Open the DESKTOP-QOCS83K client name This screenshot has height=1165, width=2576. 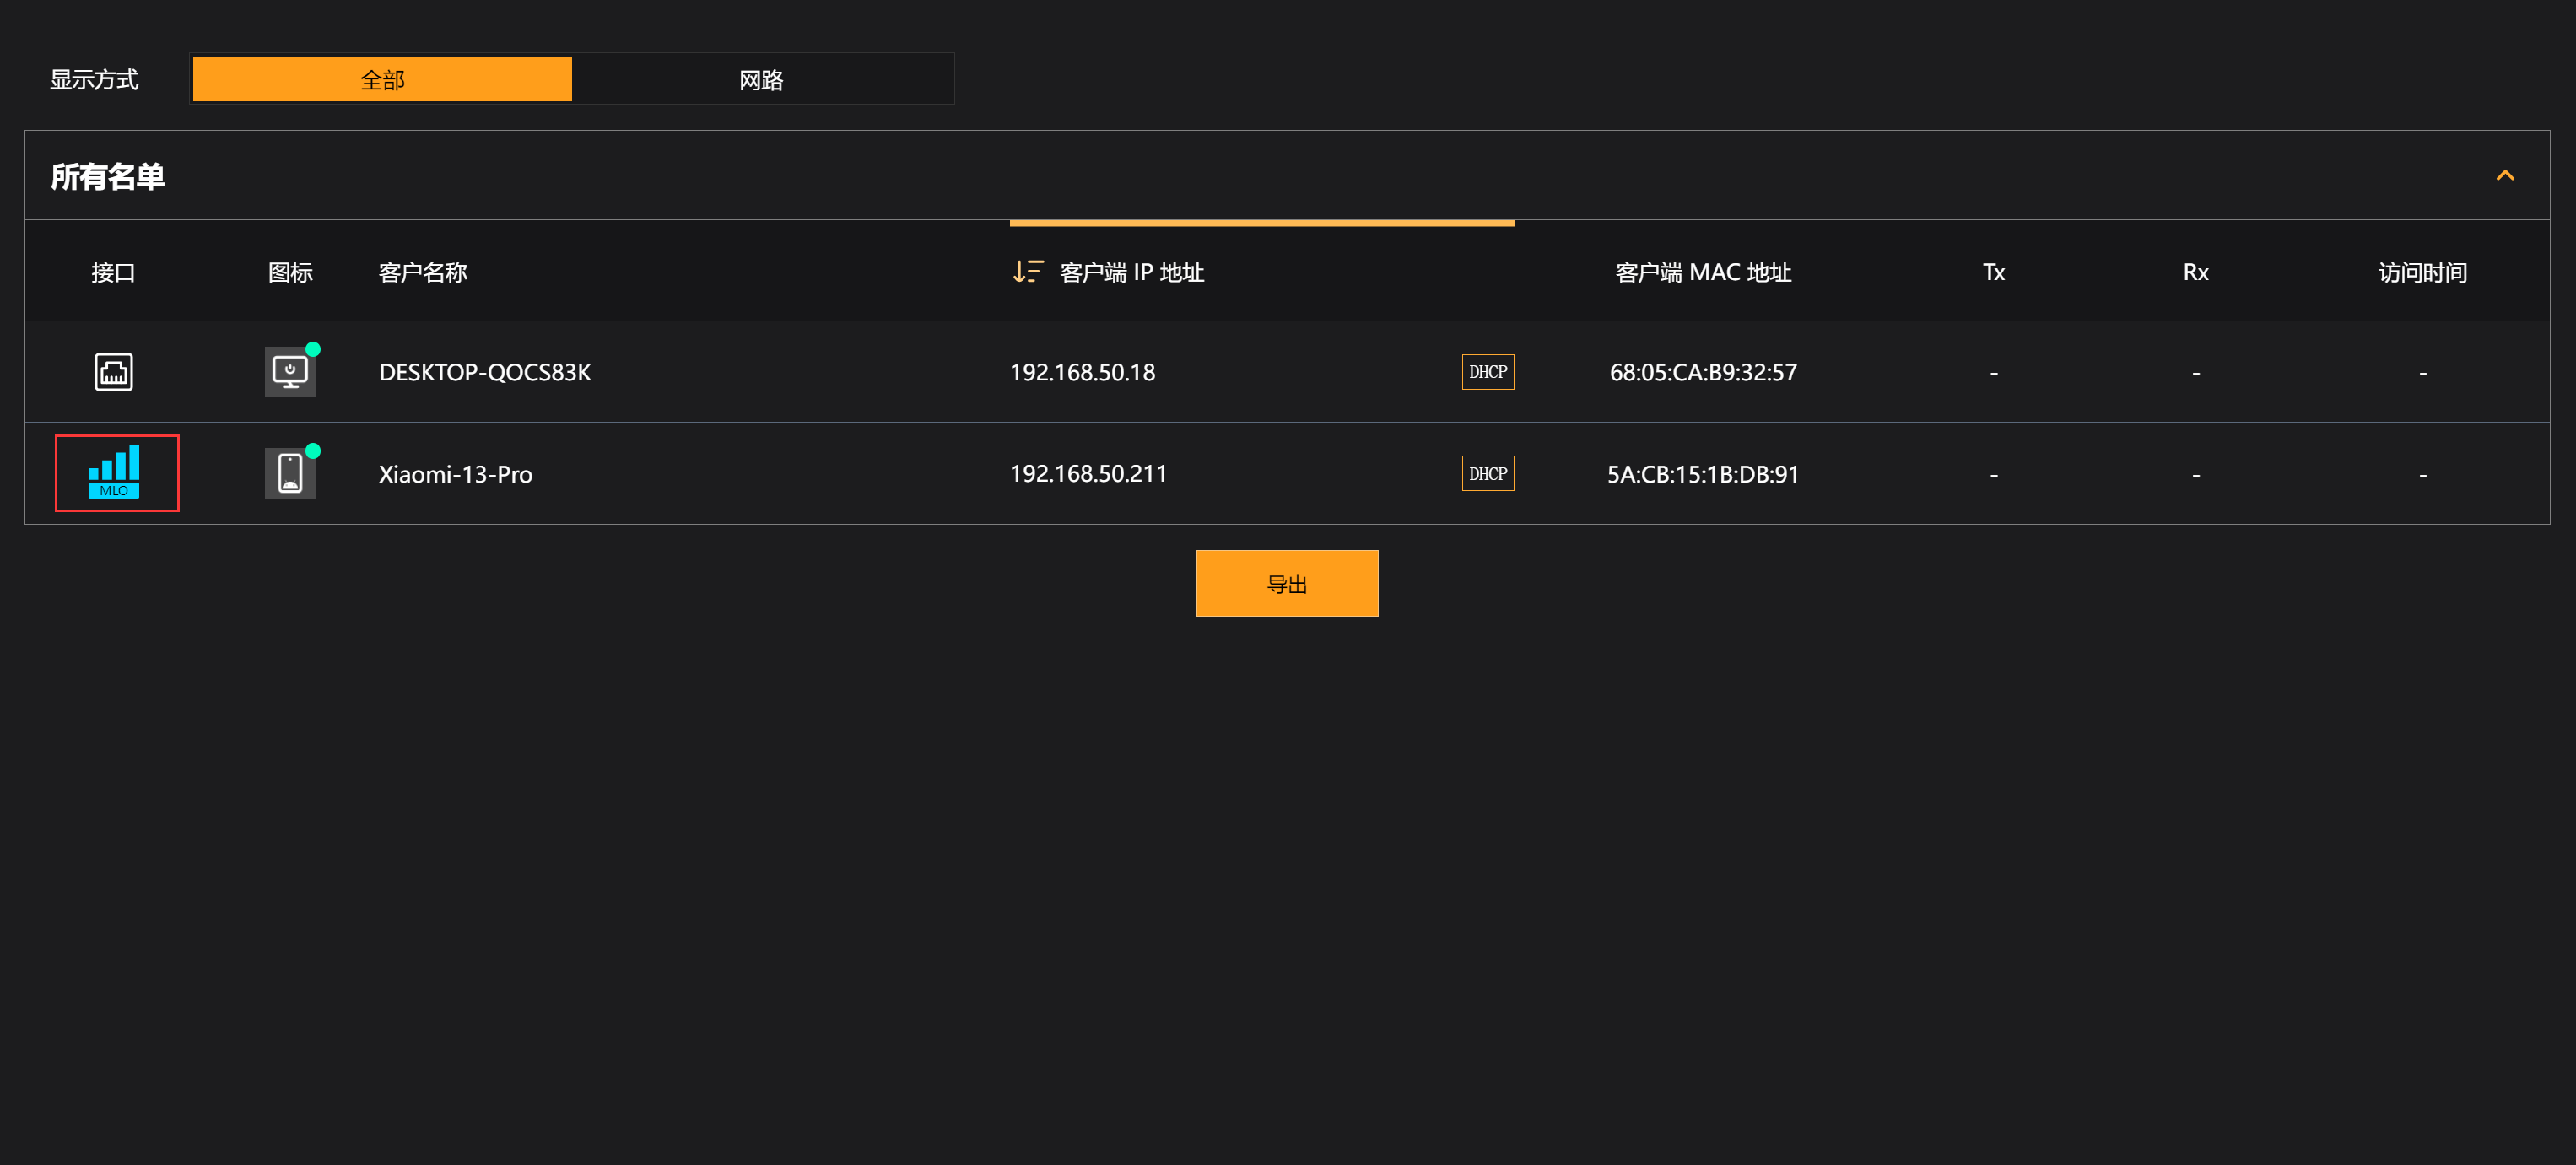(x=484, y=372)
